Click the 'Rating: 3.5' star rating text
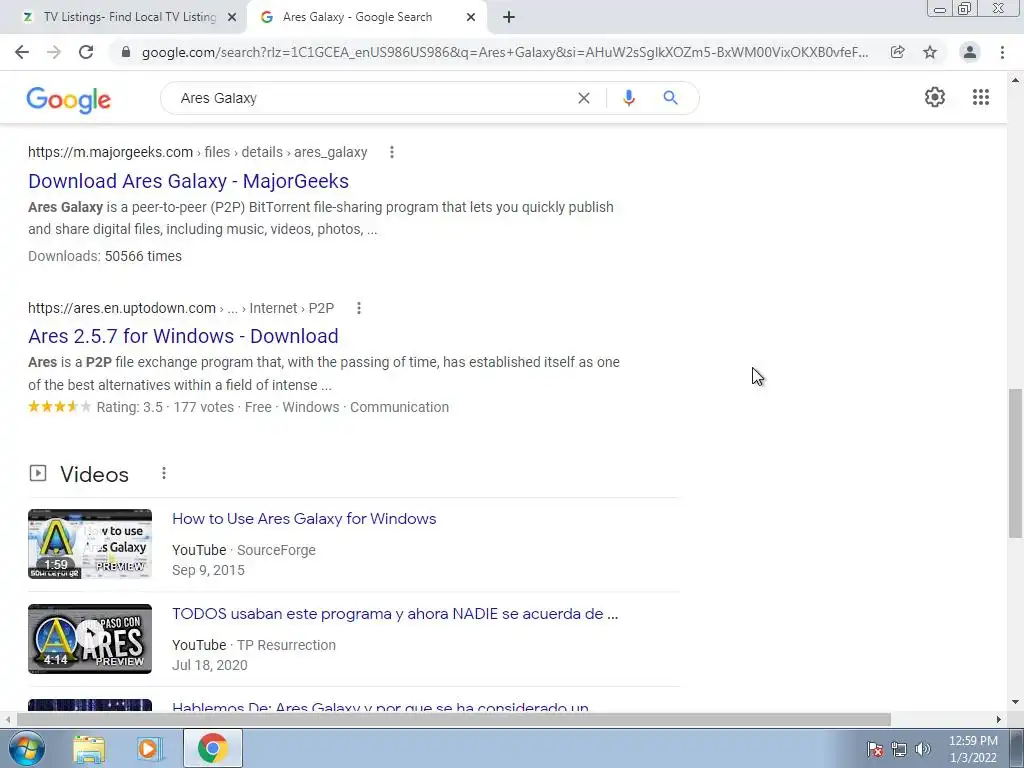Screen dimensions: 1024x768 point(130,407)
